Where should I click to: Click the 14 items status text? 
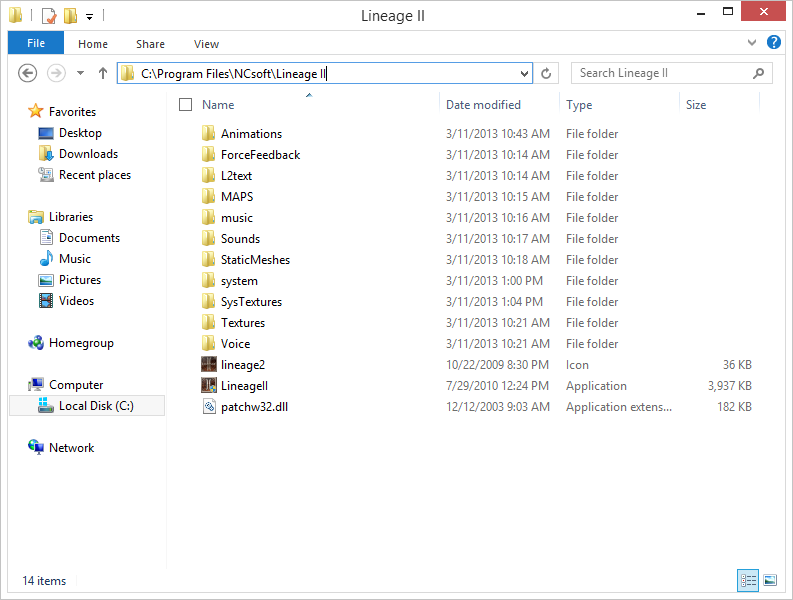point(44,581)
